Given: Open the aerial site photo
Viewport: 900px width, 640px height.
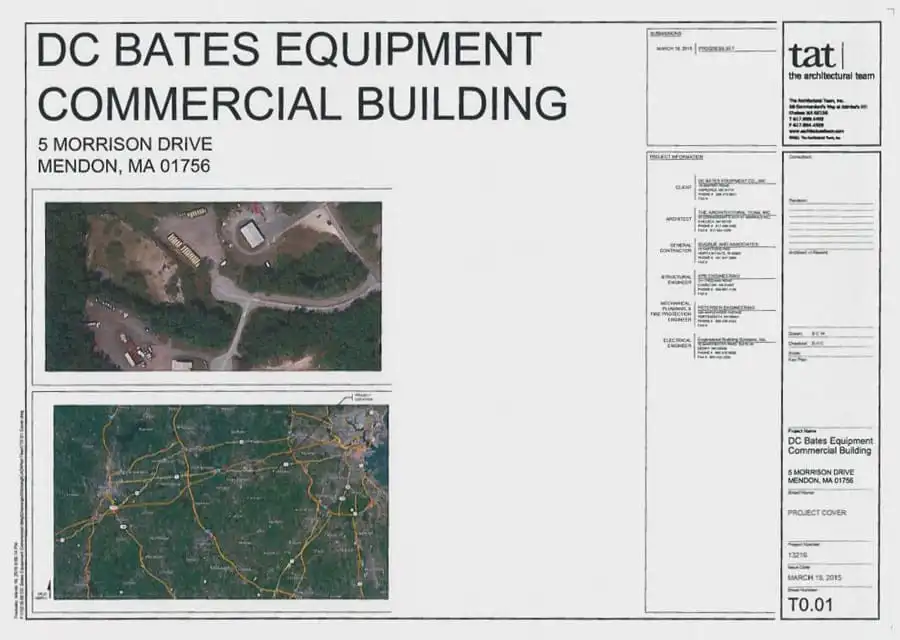Looking at the screenshot, I should click(213, 286).
